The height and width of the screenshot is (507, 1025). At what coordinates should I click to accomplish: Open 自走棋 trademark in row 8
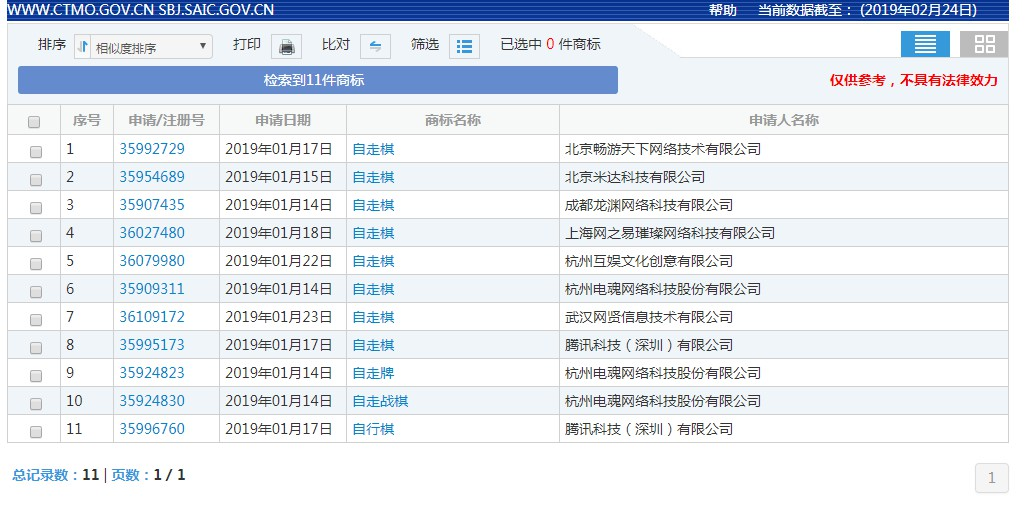(x=373, y=345)
